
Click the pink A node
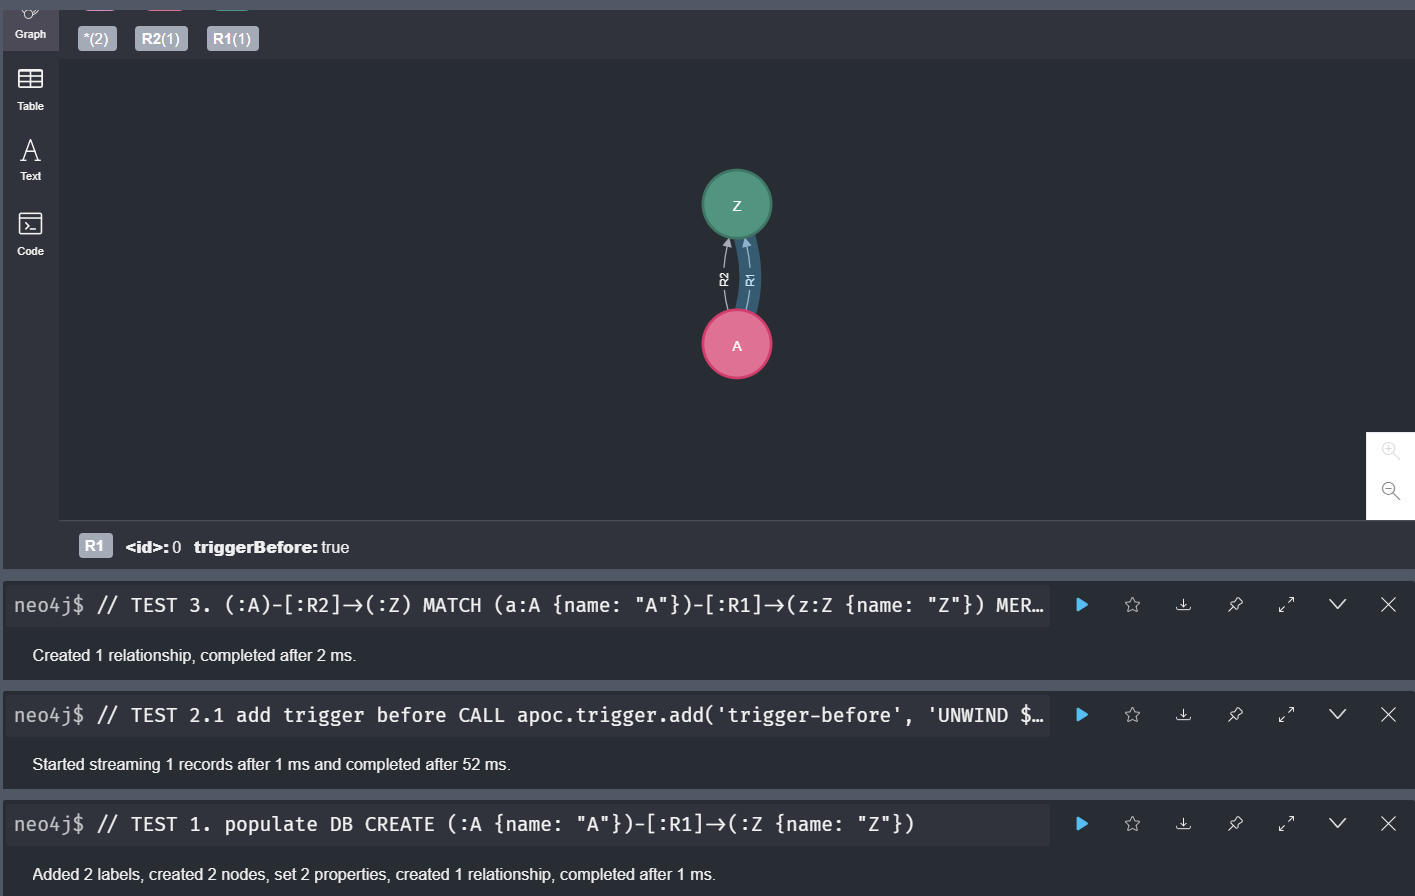(736, 344)
